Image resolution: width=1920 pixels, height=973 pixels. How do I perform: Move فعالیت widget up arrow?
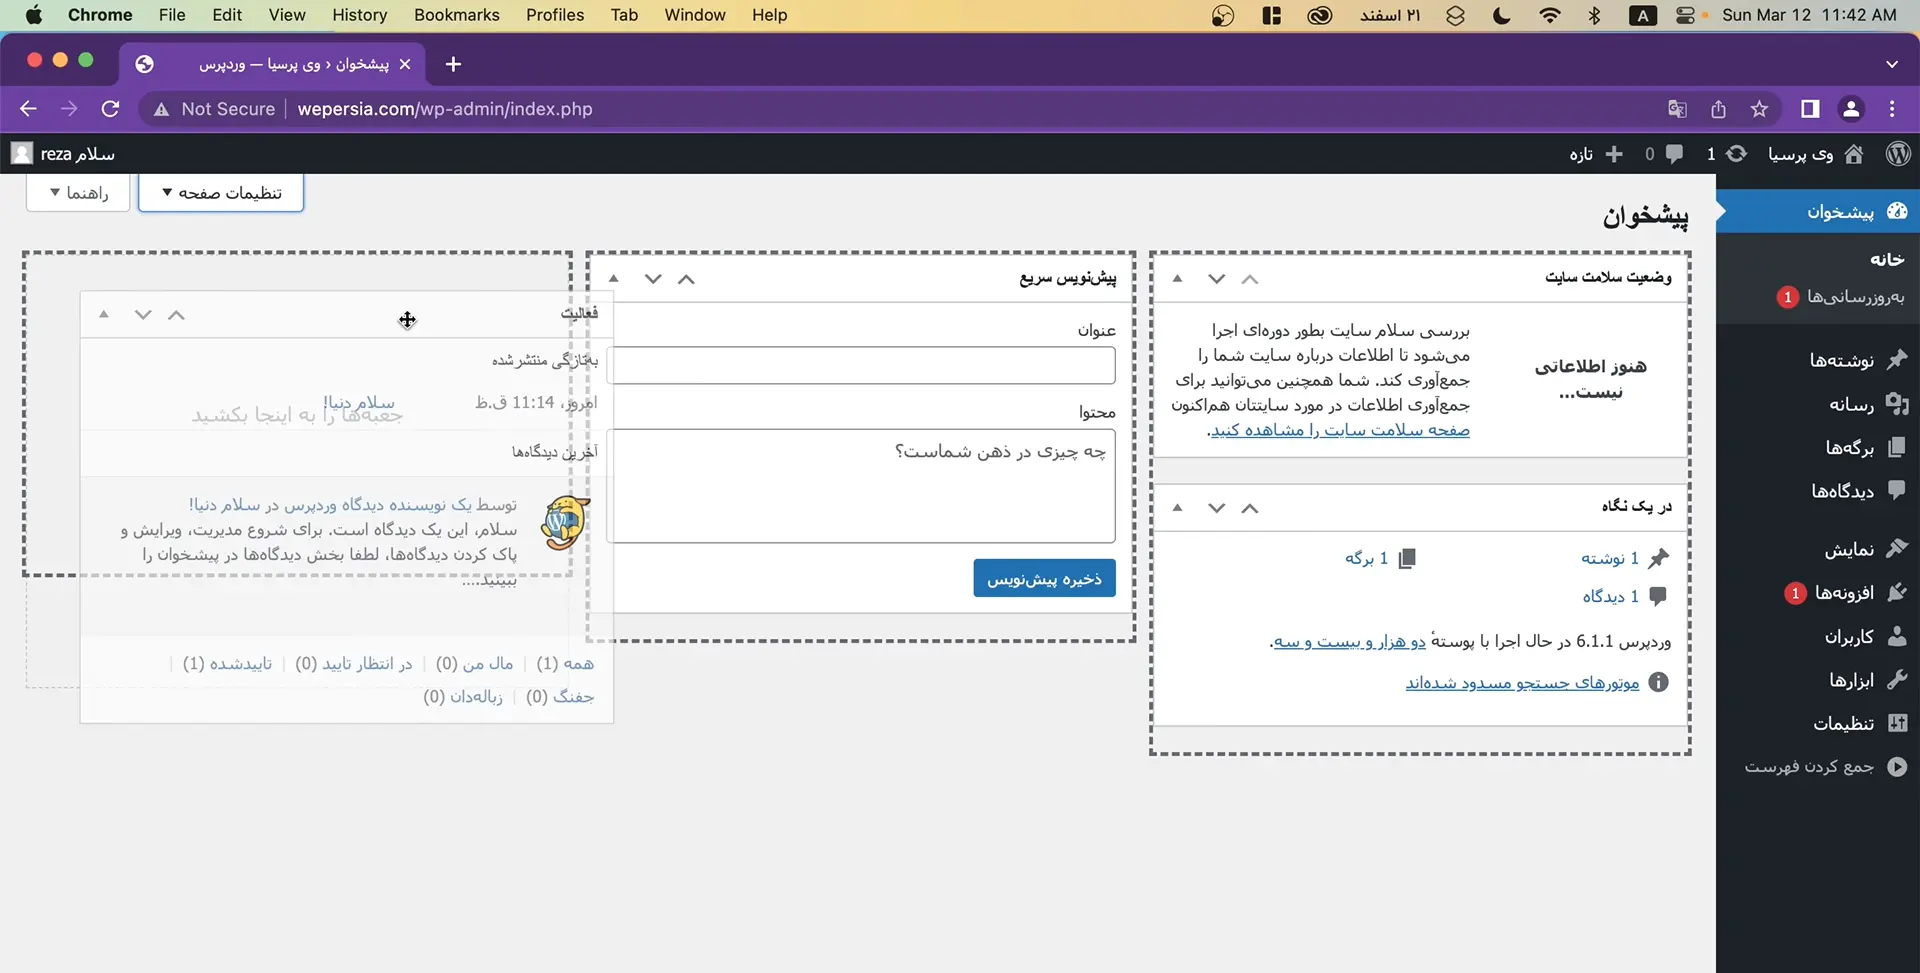click(176, 315)
